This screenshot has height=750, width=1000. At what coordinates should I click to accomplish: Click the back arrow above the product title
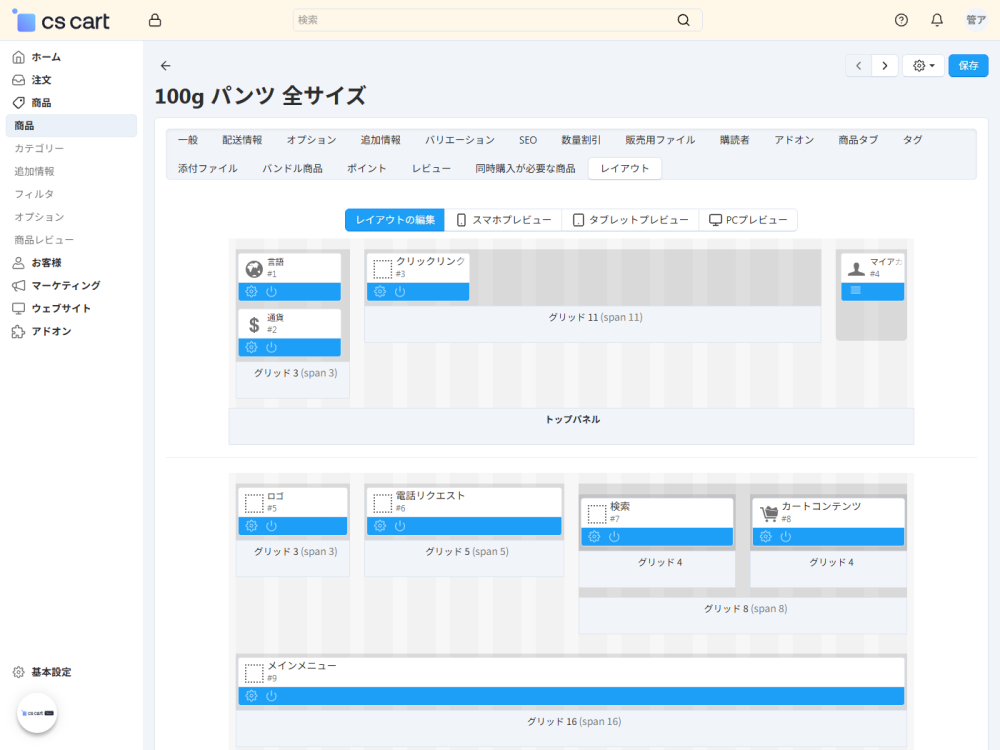(166, 66)
